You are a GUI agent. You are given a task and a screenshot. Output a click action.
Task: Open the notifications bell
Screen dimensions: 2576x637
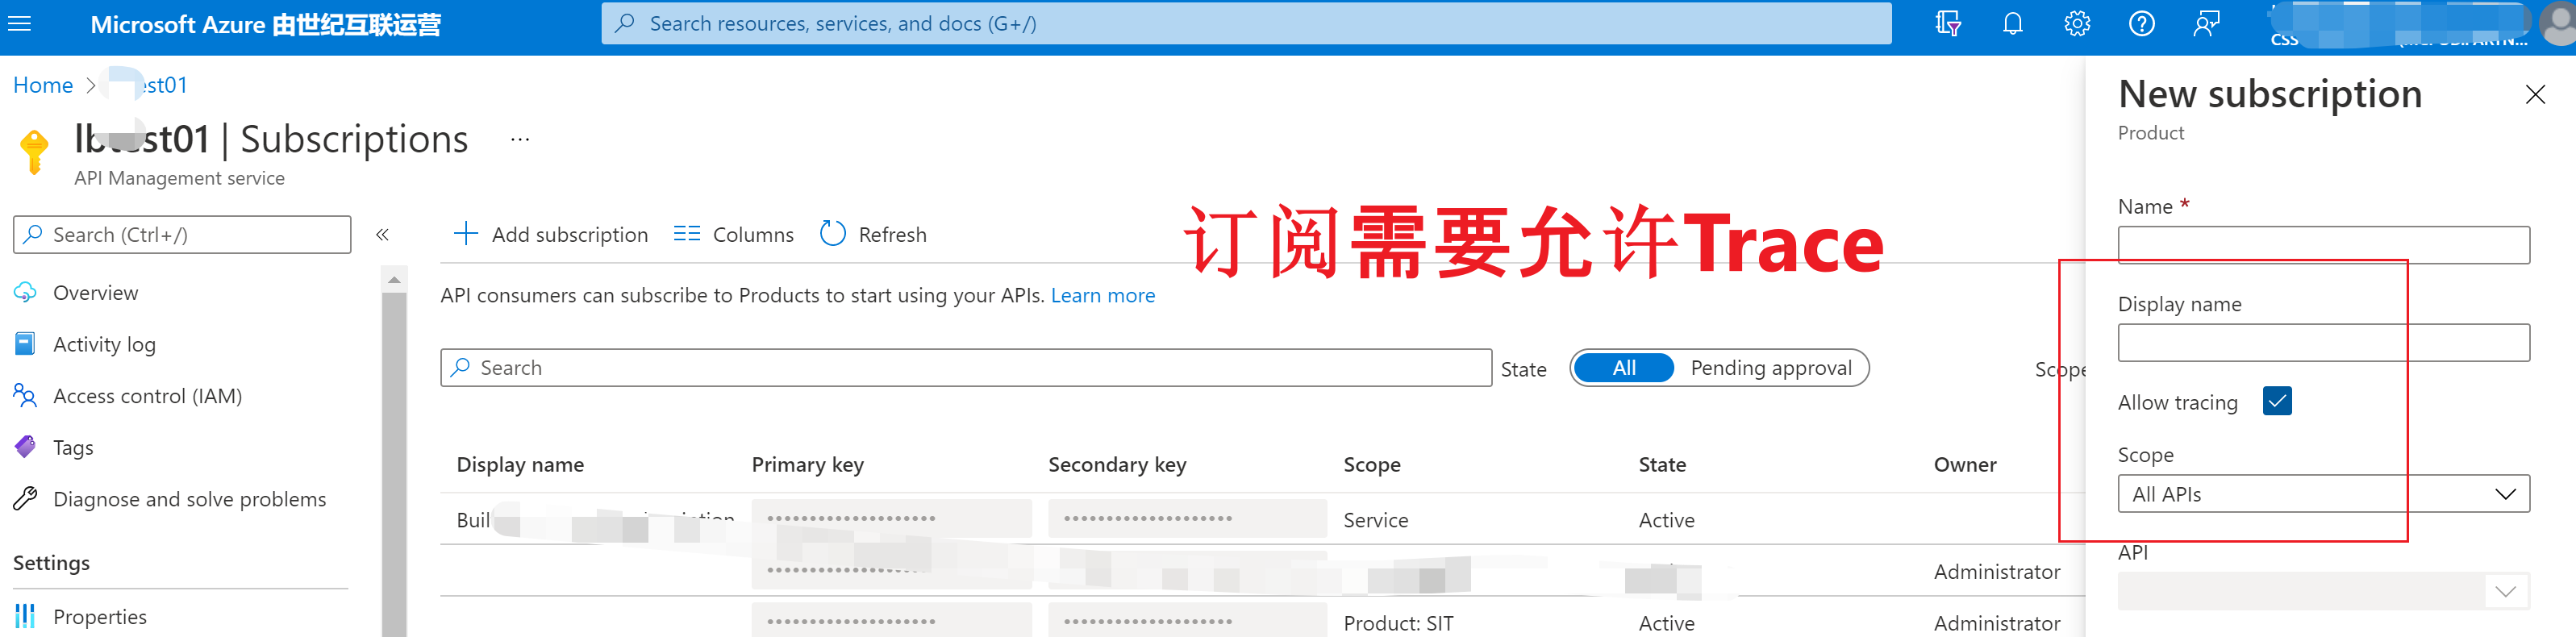click(x=2012, y=24)
